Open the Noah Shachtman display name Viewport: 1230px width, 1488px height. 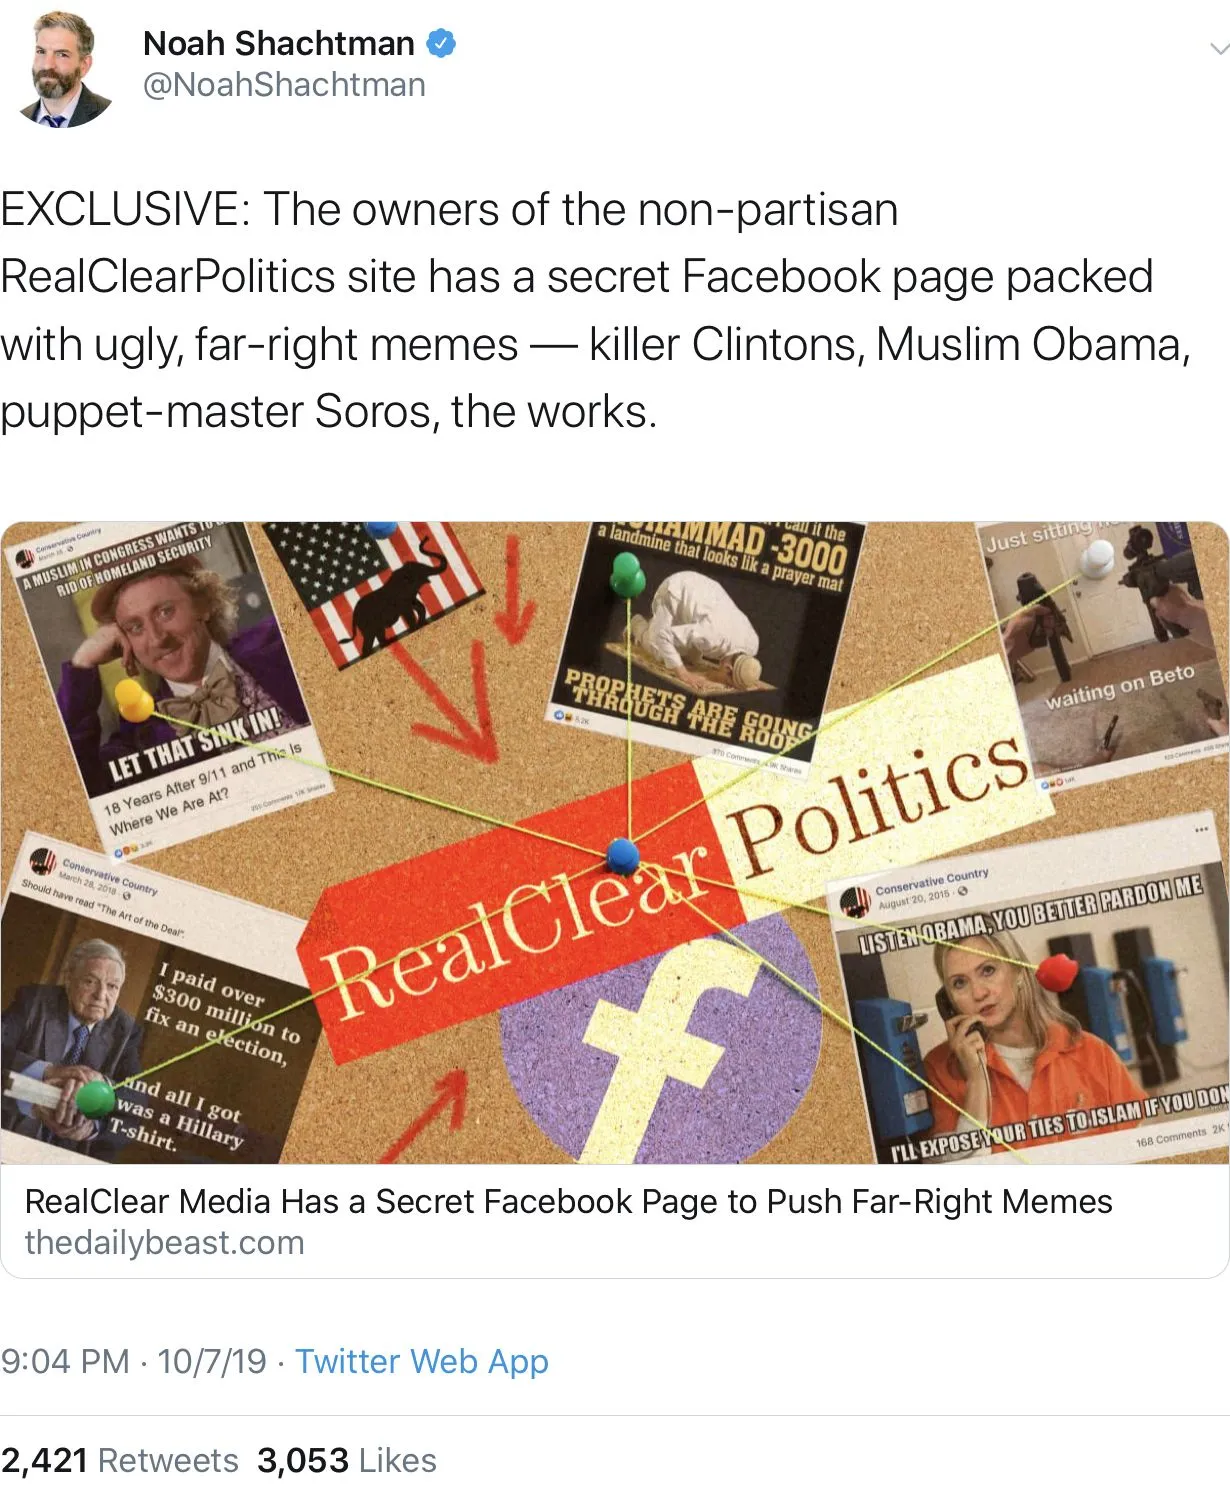coord(279,43)
